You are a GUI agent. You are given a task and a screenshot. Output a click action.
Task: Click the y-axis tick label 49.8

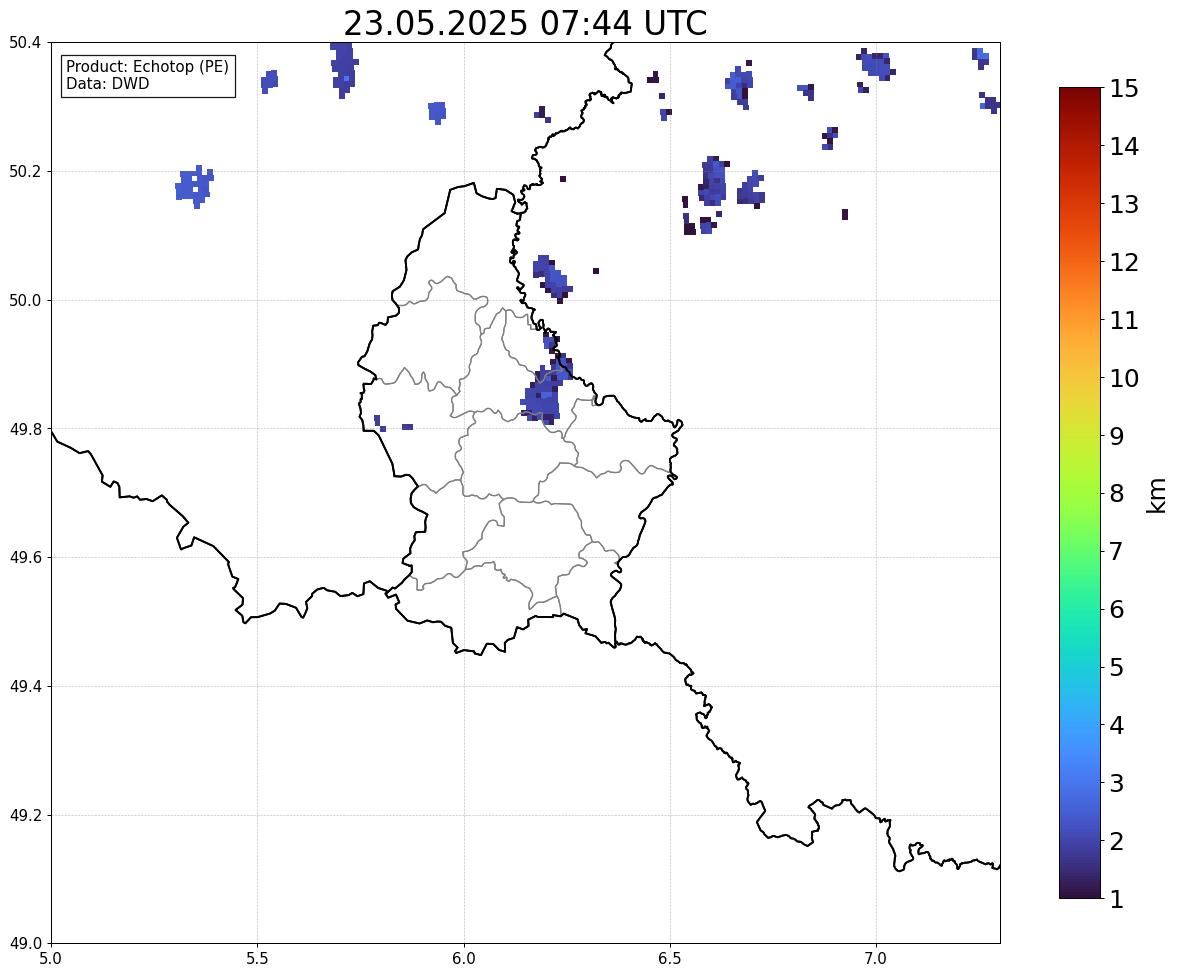tap(25, 429)
